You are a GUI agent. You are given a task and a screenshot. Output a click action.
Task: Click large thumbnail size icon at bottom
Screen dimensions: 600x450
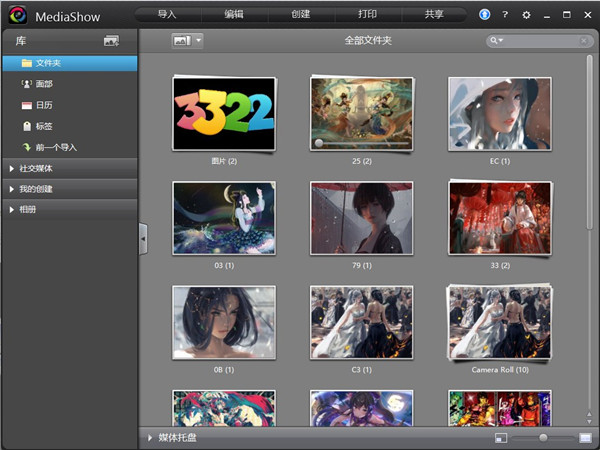[x=585, y=438]
